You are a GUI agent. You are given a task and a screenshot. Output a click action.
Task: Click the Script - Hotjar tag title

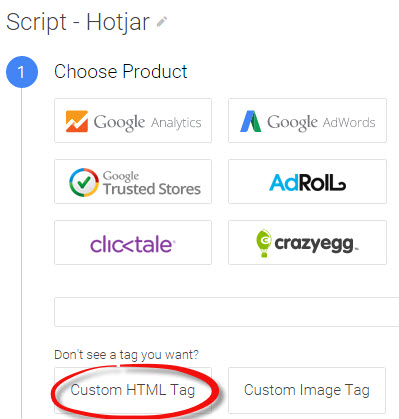[78, 22]
